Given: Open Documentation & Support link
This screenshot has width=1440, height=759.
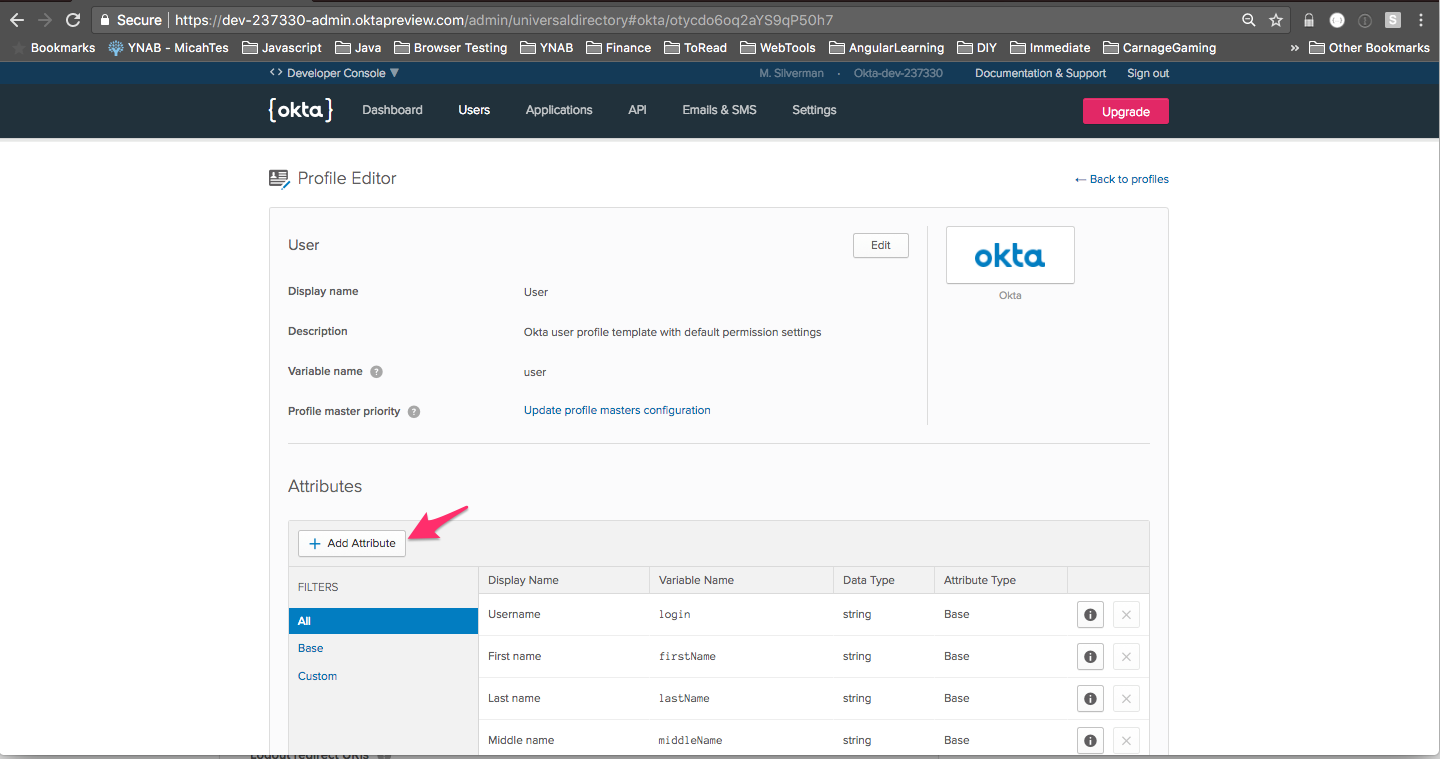Looking at the screenshot, I should [x=1040, y=73].
